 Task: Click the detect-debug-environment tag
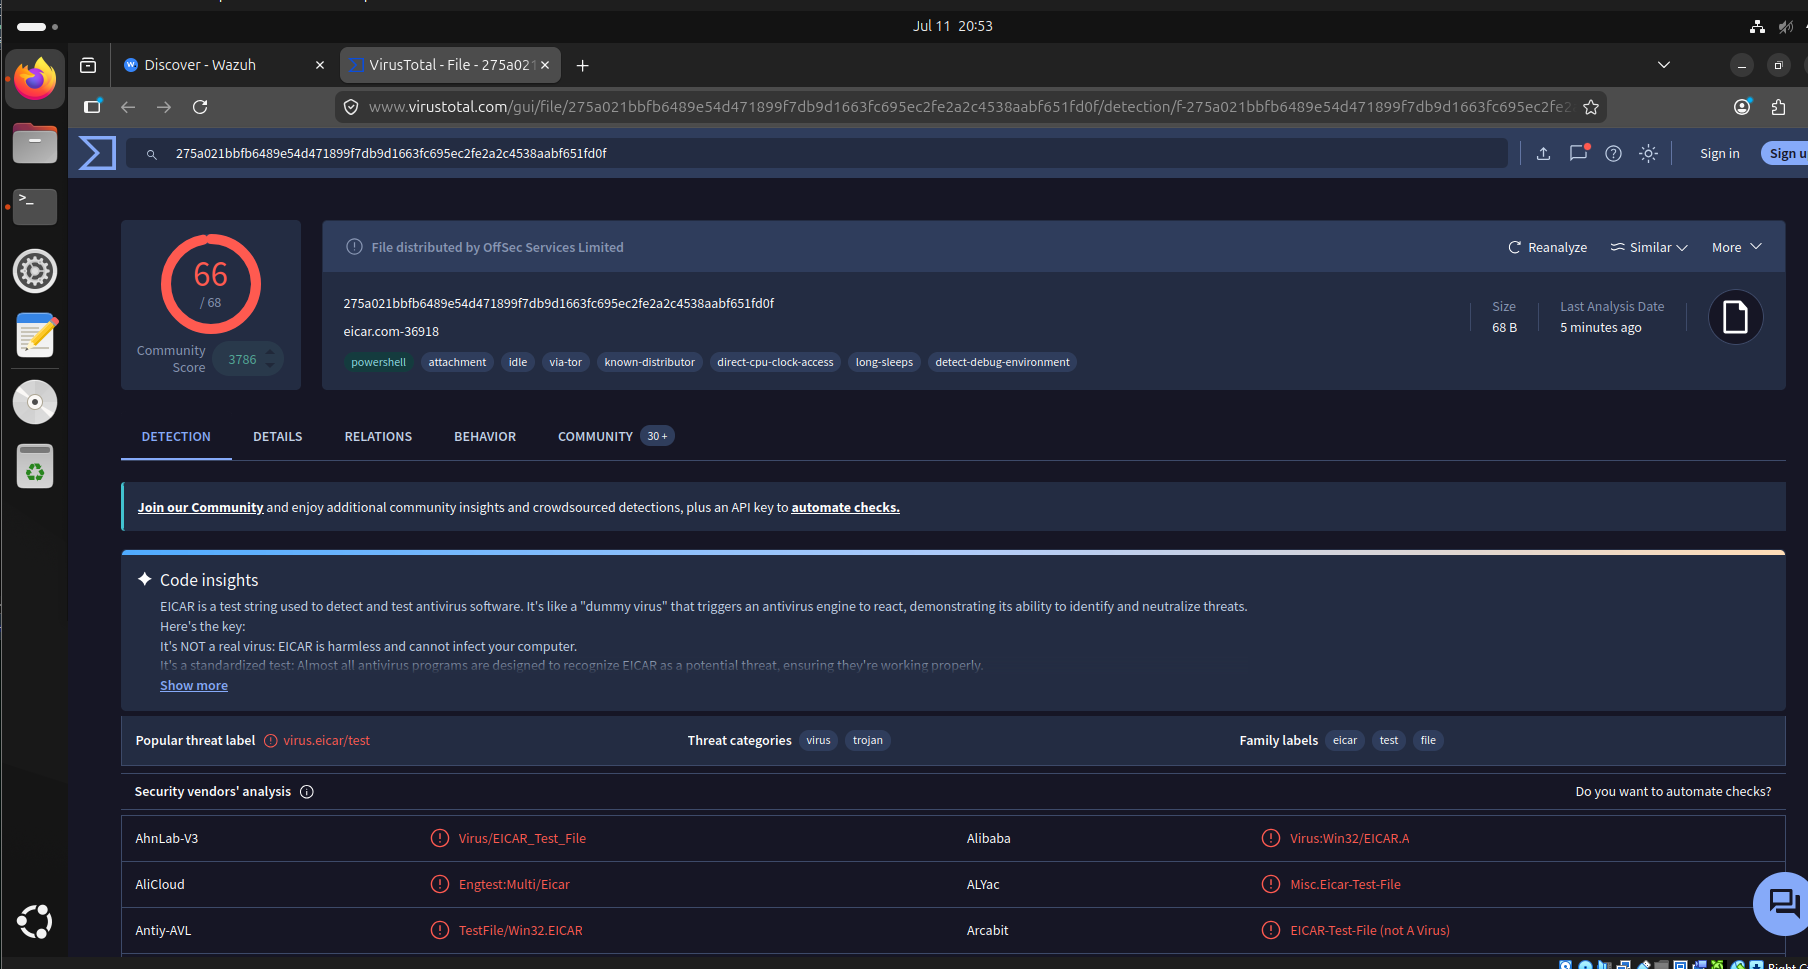(1002, 362)
